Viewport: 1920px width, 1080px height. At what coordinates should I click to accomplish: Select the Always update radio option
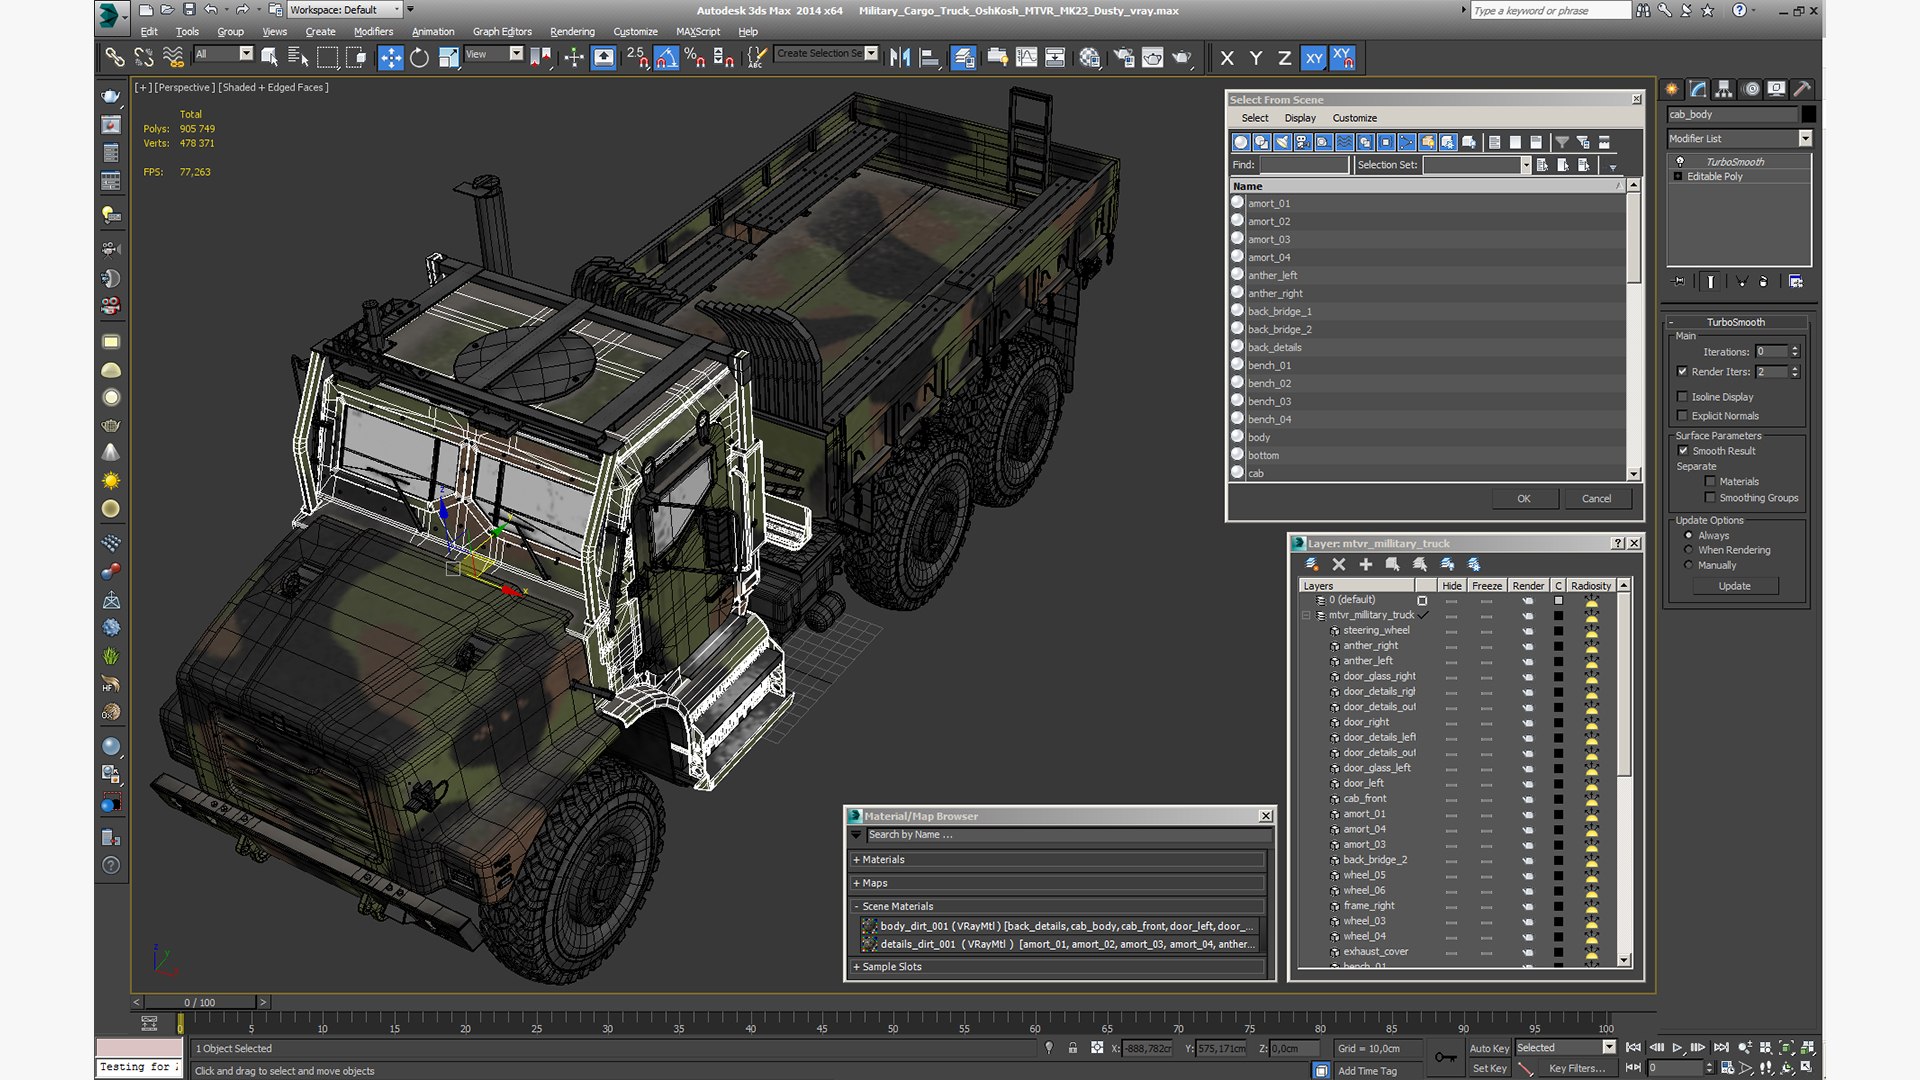pos(1689,535)
